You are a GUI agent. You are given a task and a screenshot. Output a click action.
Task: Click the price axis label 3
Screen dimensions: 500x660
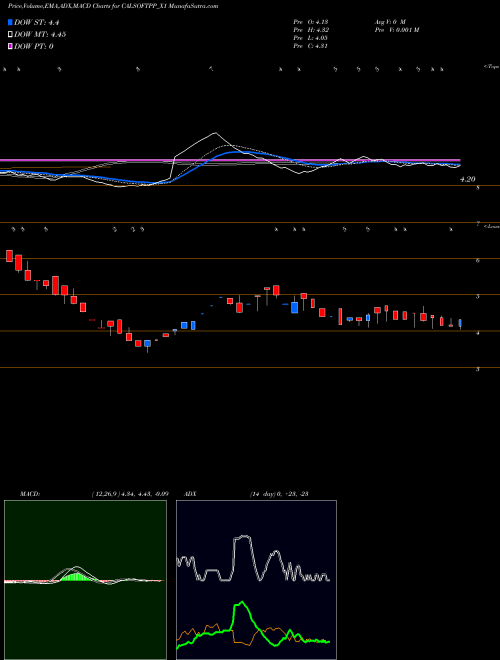coord(477,370)
